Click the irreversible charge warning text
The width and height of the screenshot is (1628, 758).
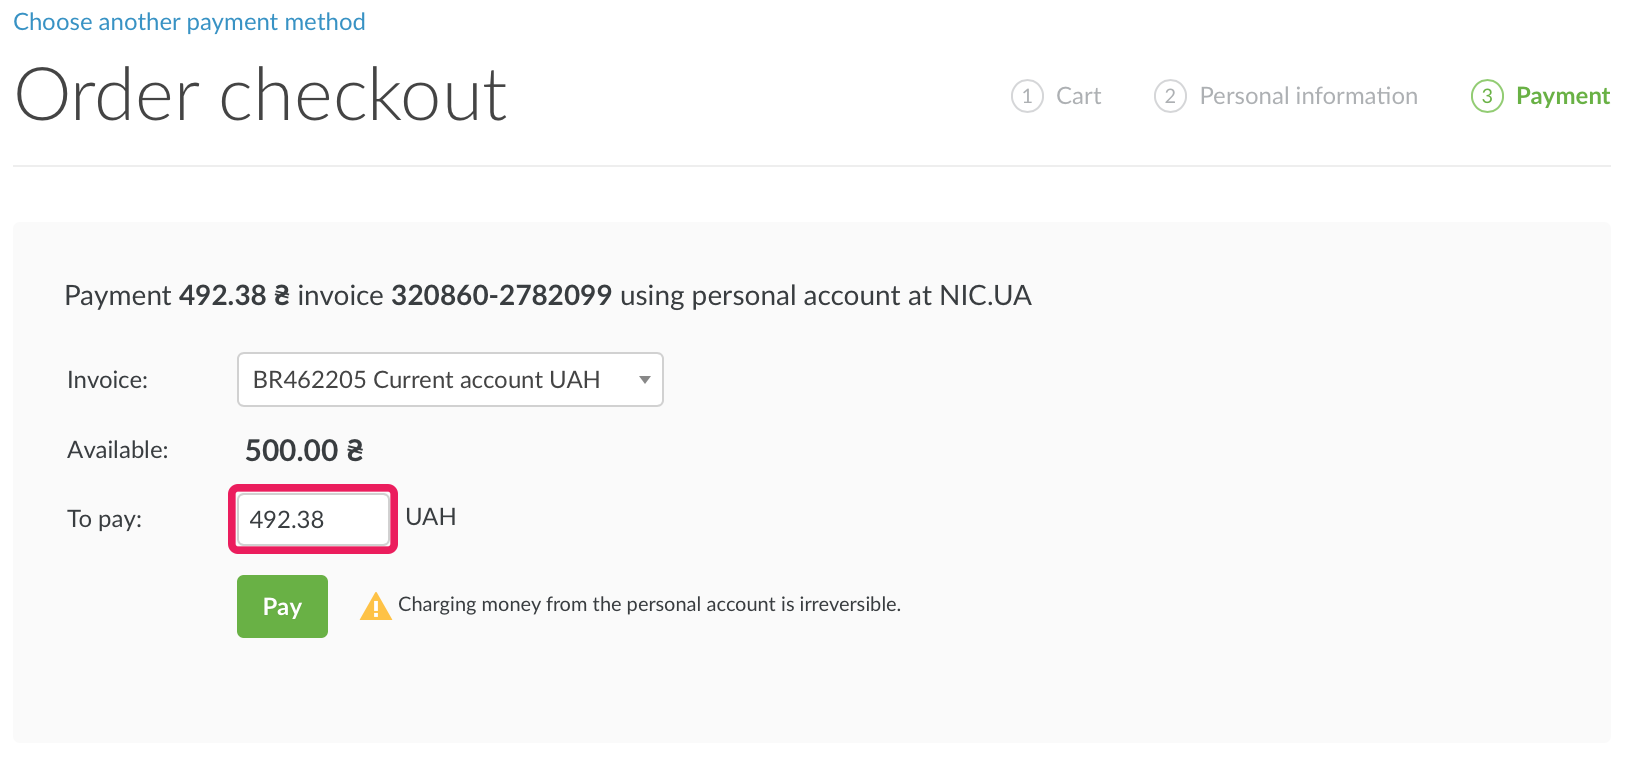[x=649, y=604]
